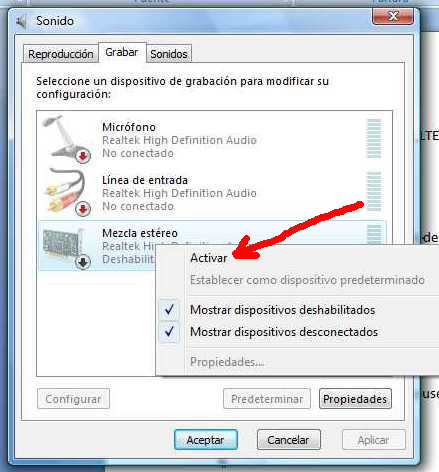Screen dimensions: 439x472
Task: Open the Grabar tab
Action: click(x=122, y=52)
